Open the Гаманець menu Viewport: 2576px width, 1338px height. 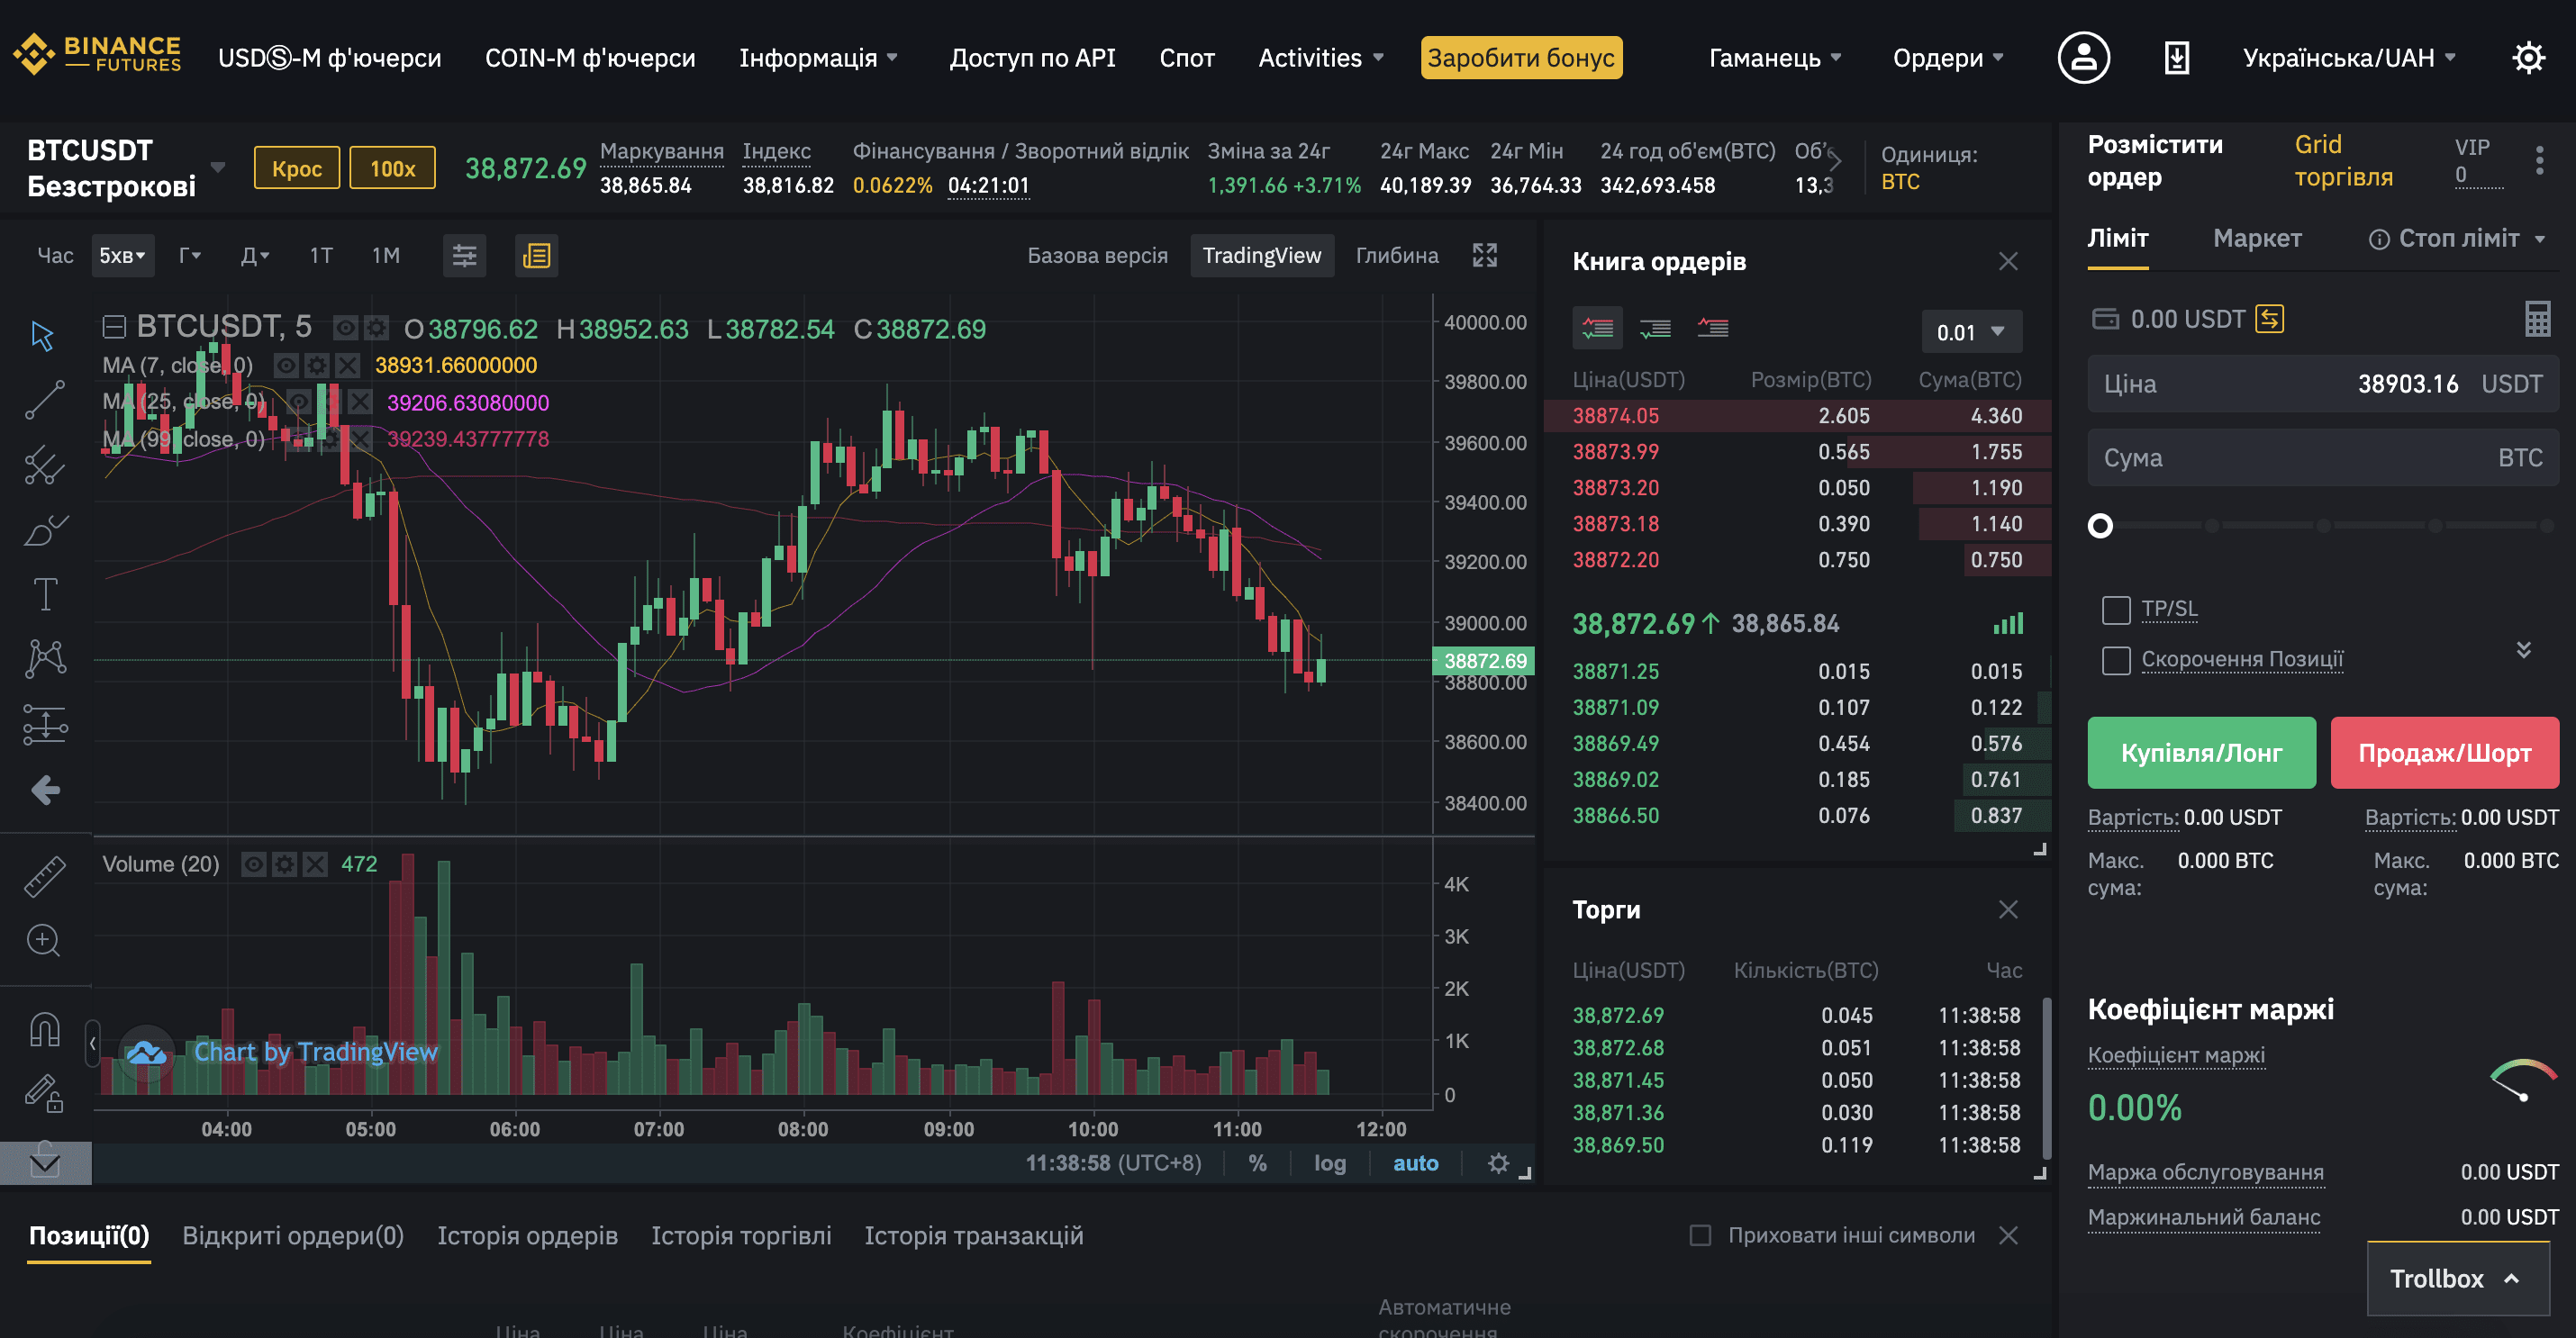coord(1775,57)
